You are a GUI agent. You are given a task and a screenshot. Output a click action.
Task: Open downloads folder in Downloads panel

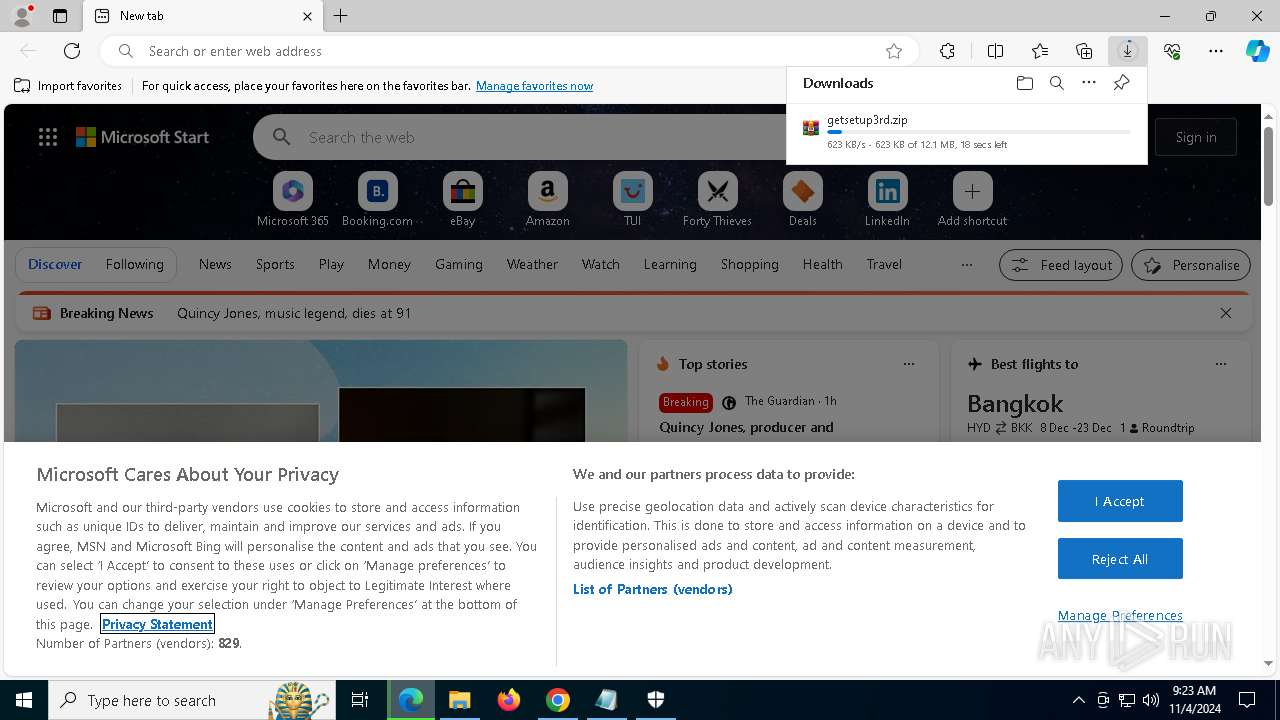click(x=1024, y=83)
